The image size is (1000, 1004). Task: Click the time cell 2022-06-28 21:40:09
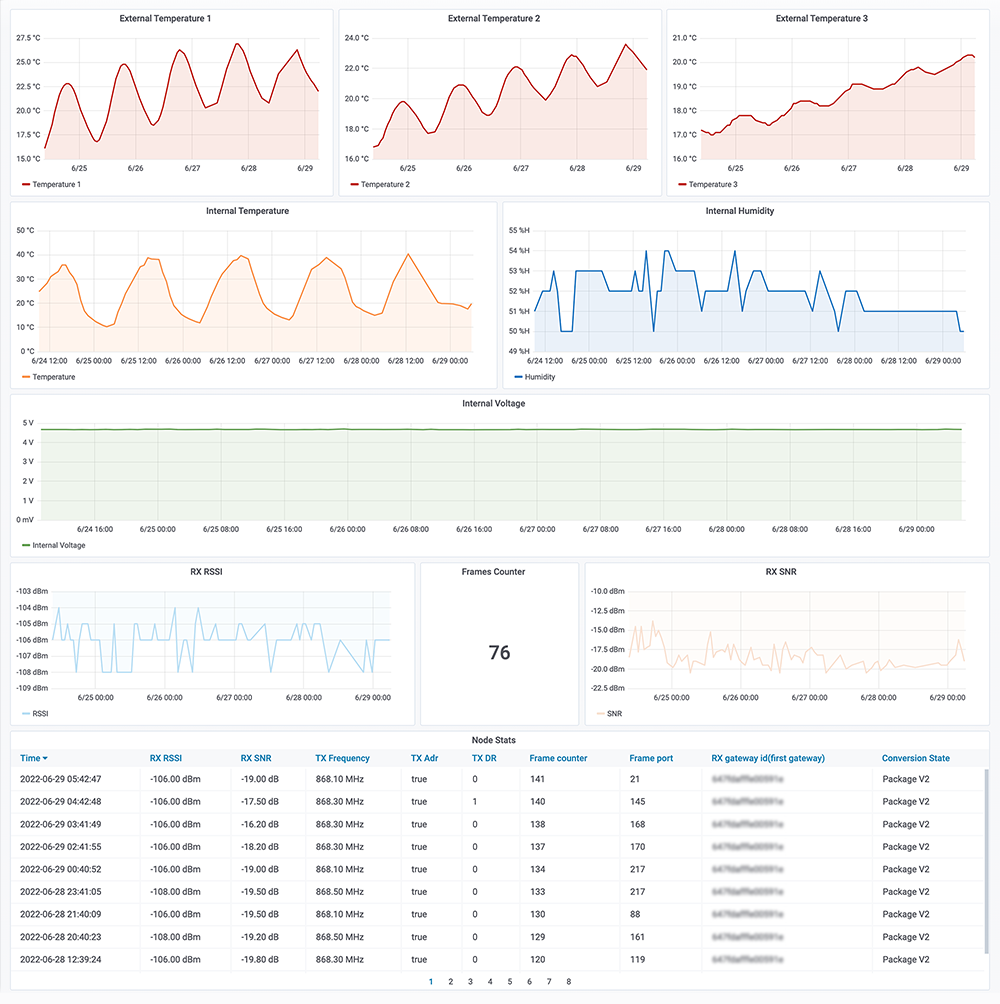pos(61,914)
